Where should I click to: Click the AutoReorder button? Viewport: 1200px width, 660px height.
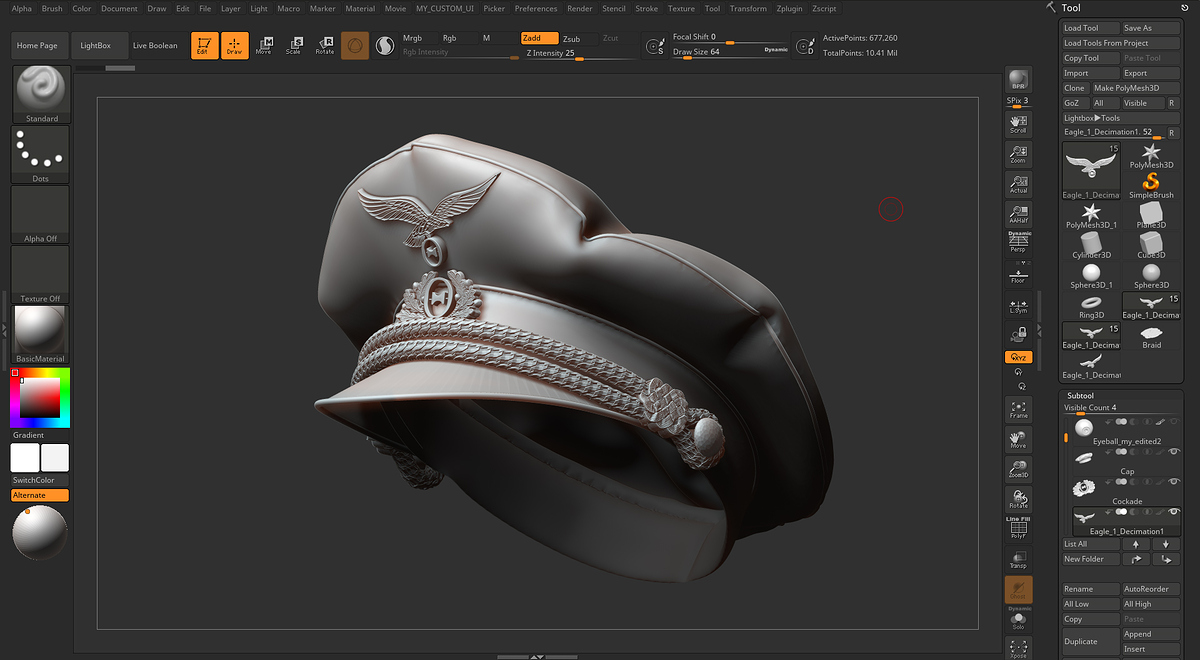(1150, 589)
